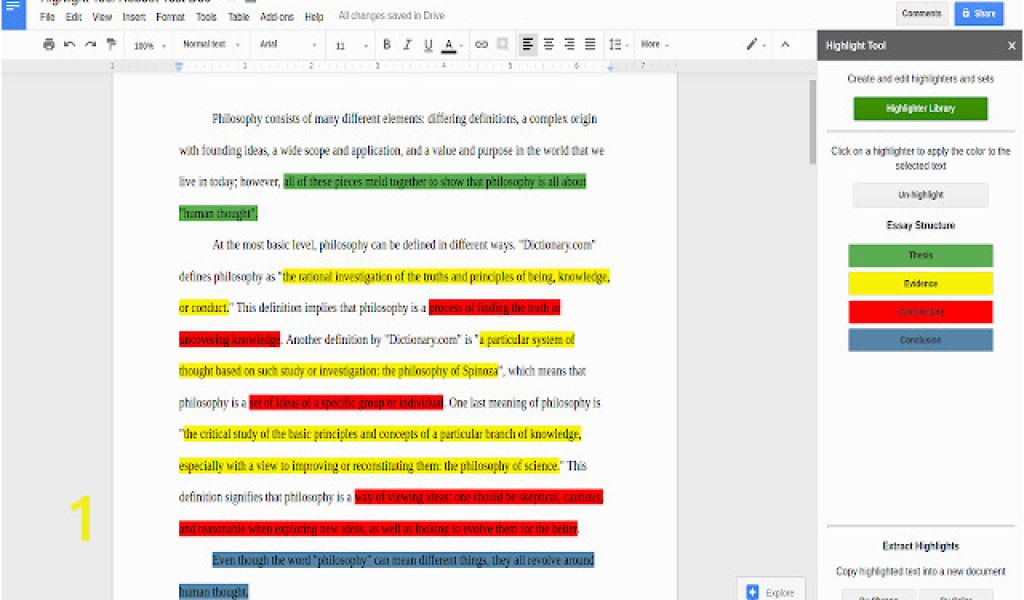Image resolution: width=1024 pixels, height=600 pixels.
Task: Click the left indent marker on ruler
Action: click(x=179, y=66)
